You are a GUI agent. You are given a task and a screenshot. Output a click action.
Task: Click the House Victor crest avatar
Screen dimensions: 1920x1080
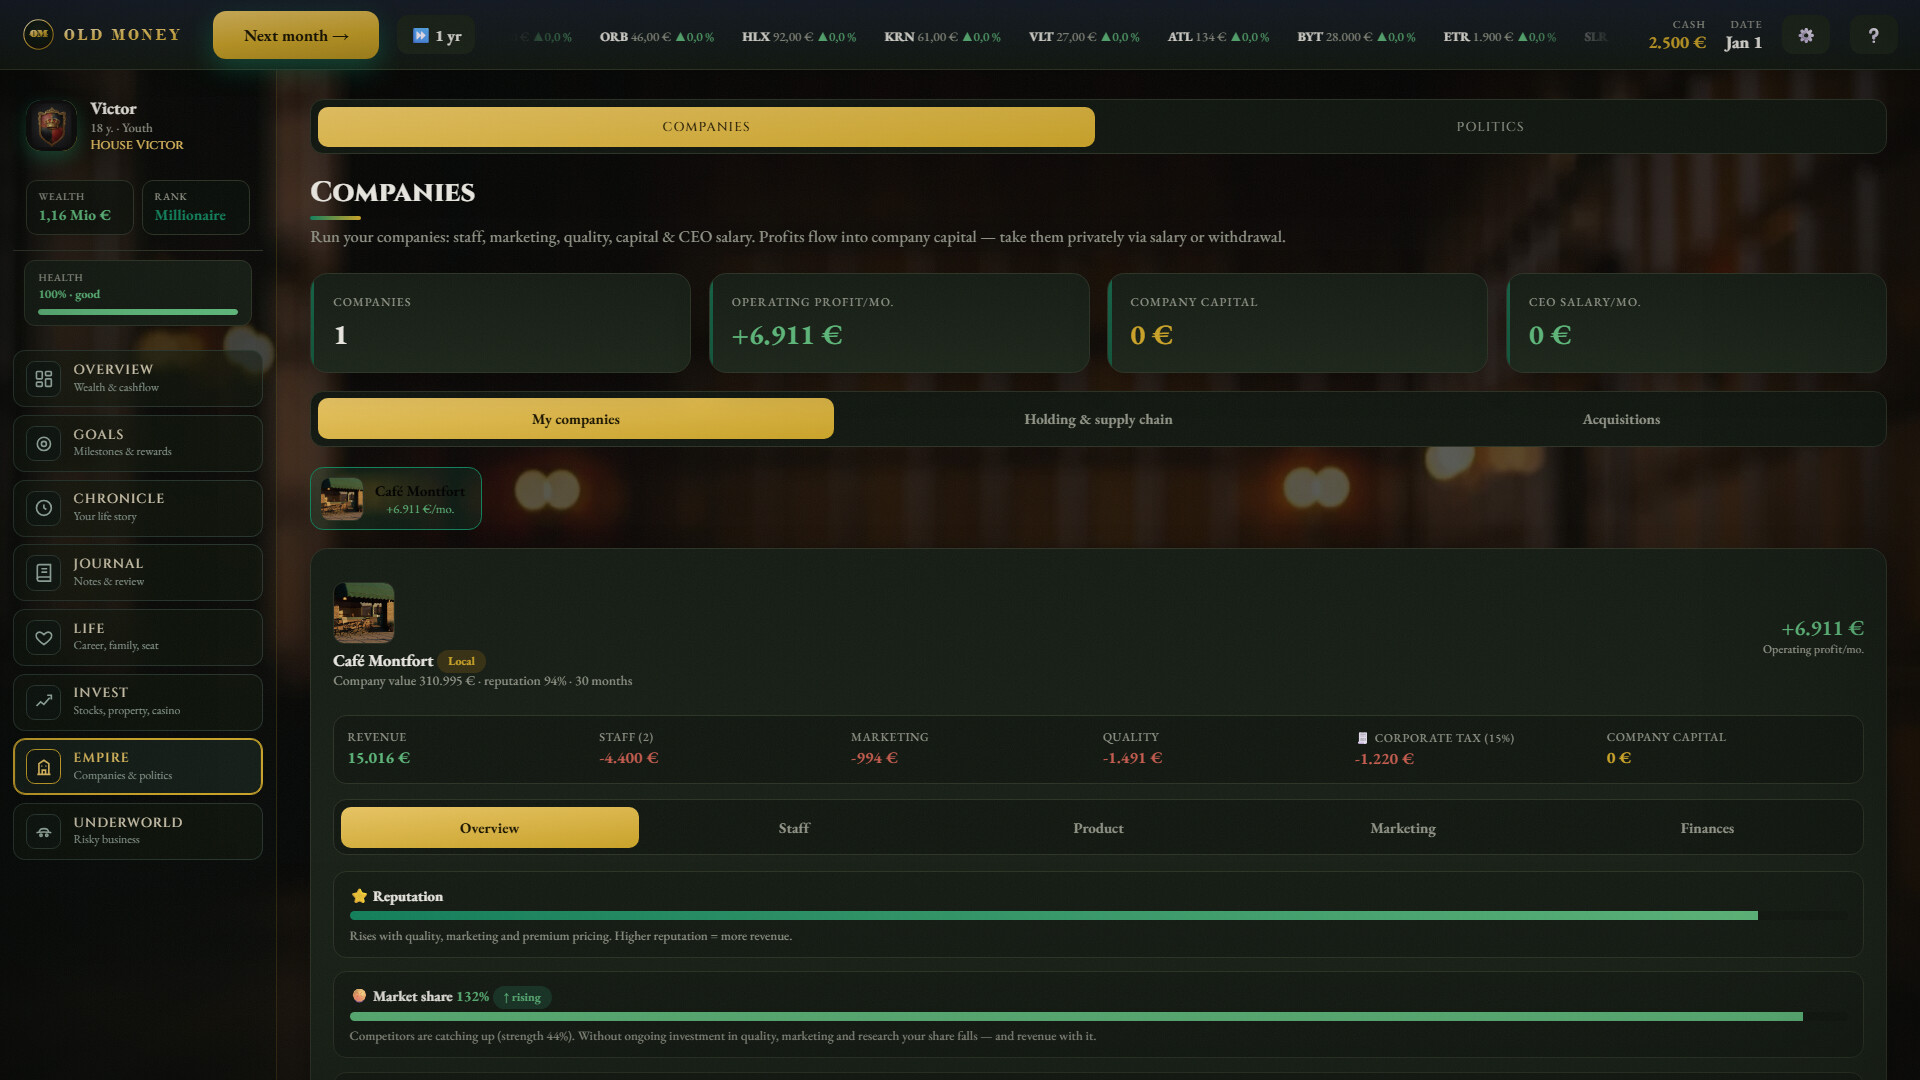tap(51, 126)
